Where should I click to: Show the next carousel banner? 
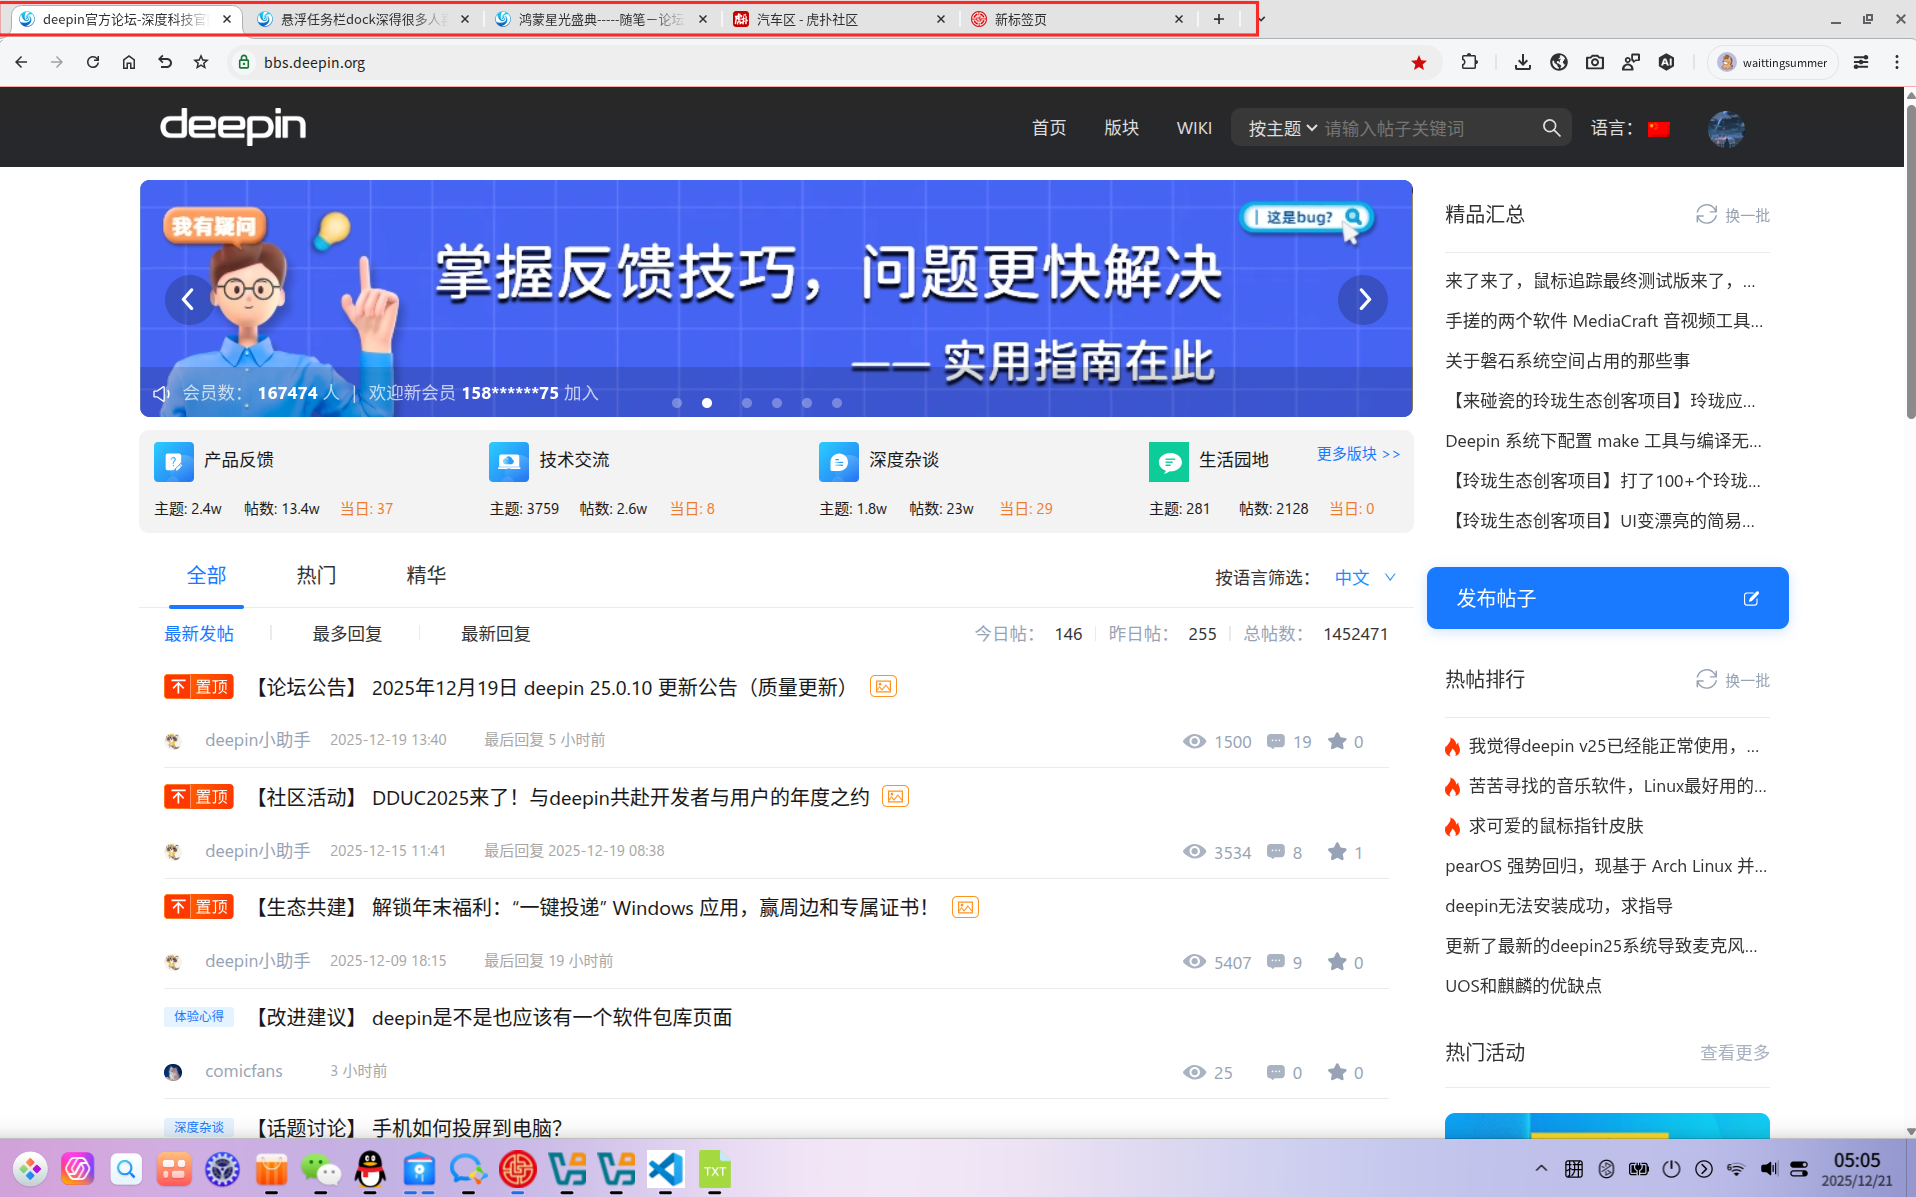pos(1363,299)
